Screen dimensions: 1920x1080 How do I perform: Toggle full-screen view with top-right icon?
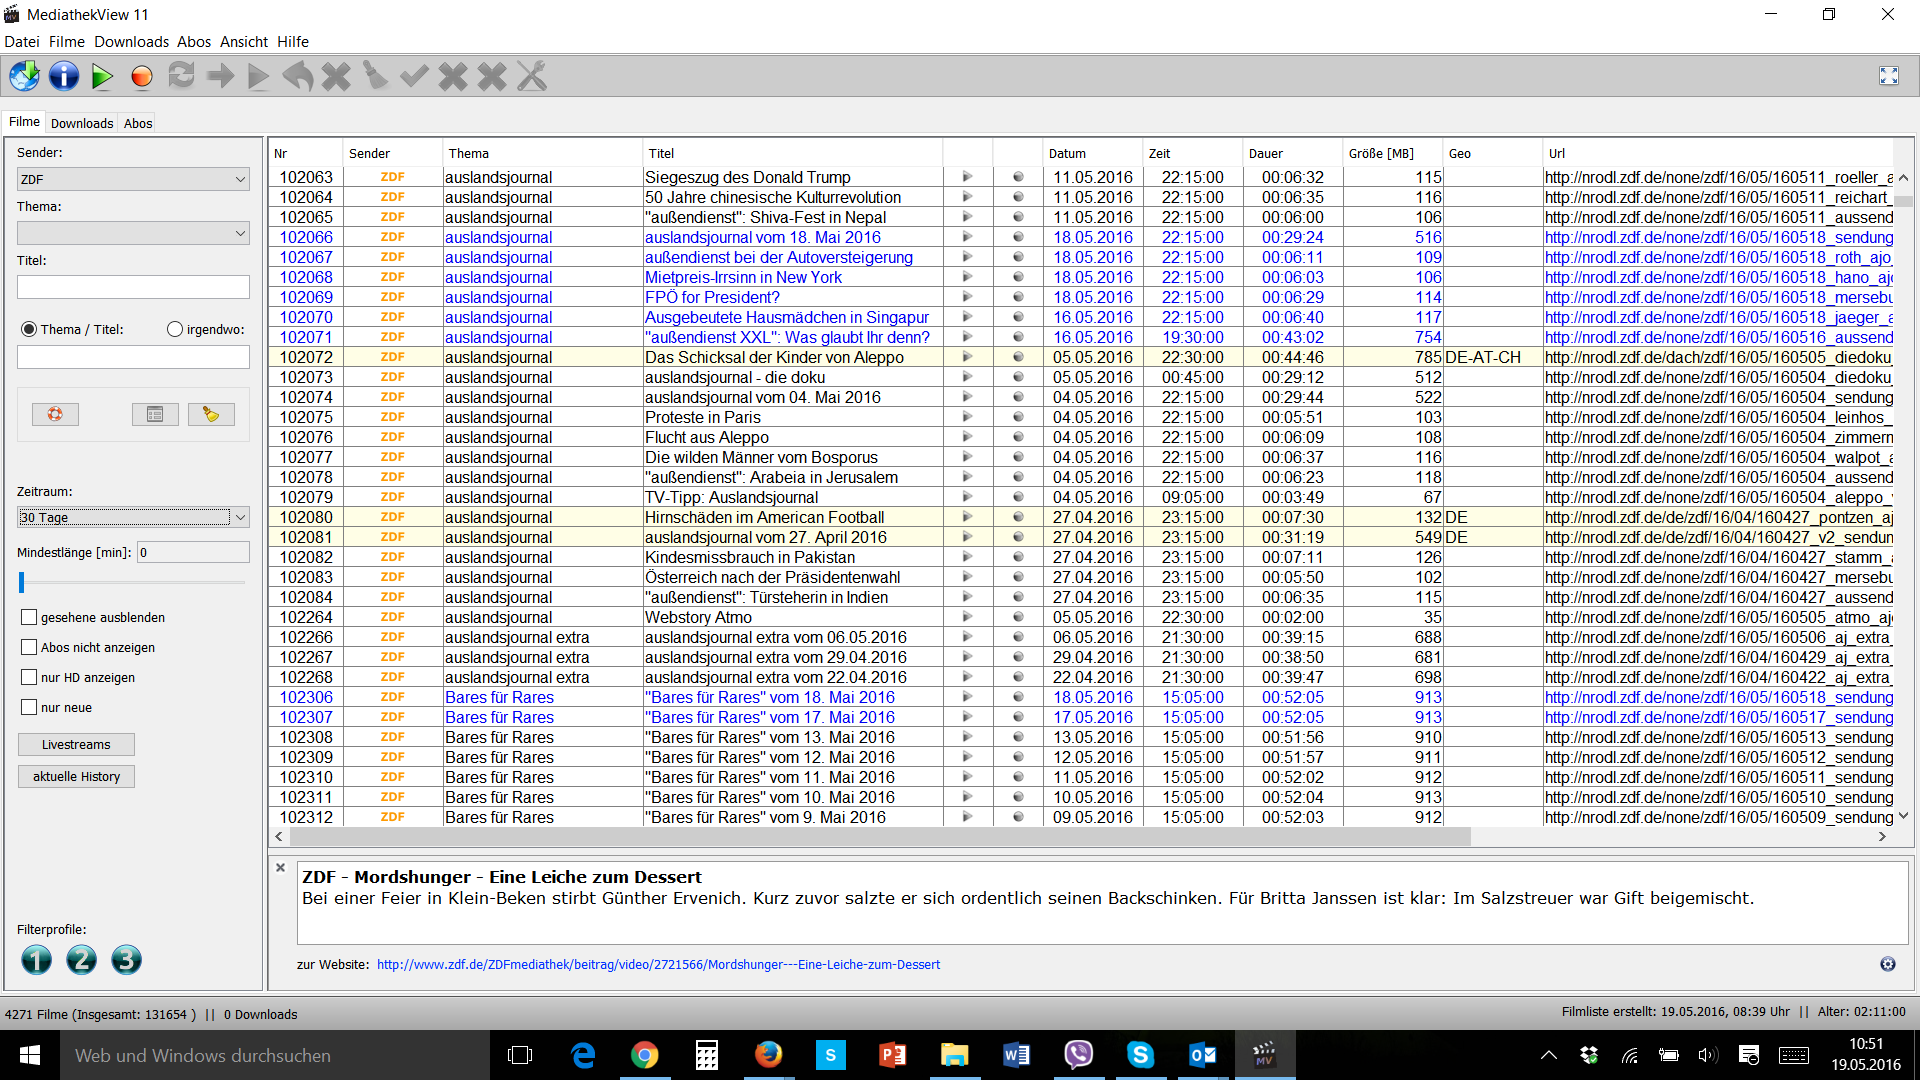[x=1888, y=76]
